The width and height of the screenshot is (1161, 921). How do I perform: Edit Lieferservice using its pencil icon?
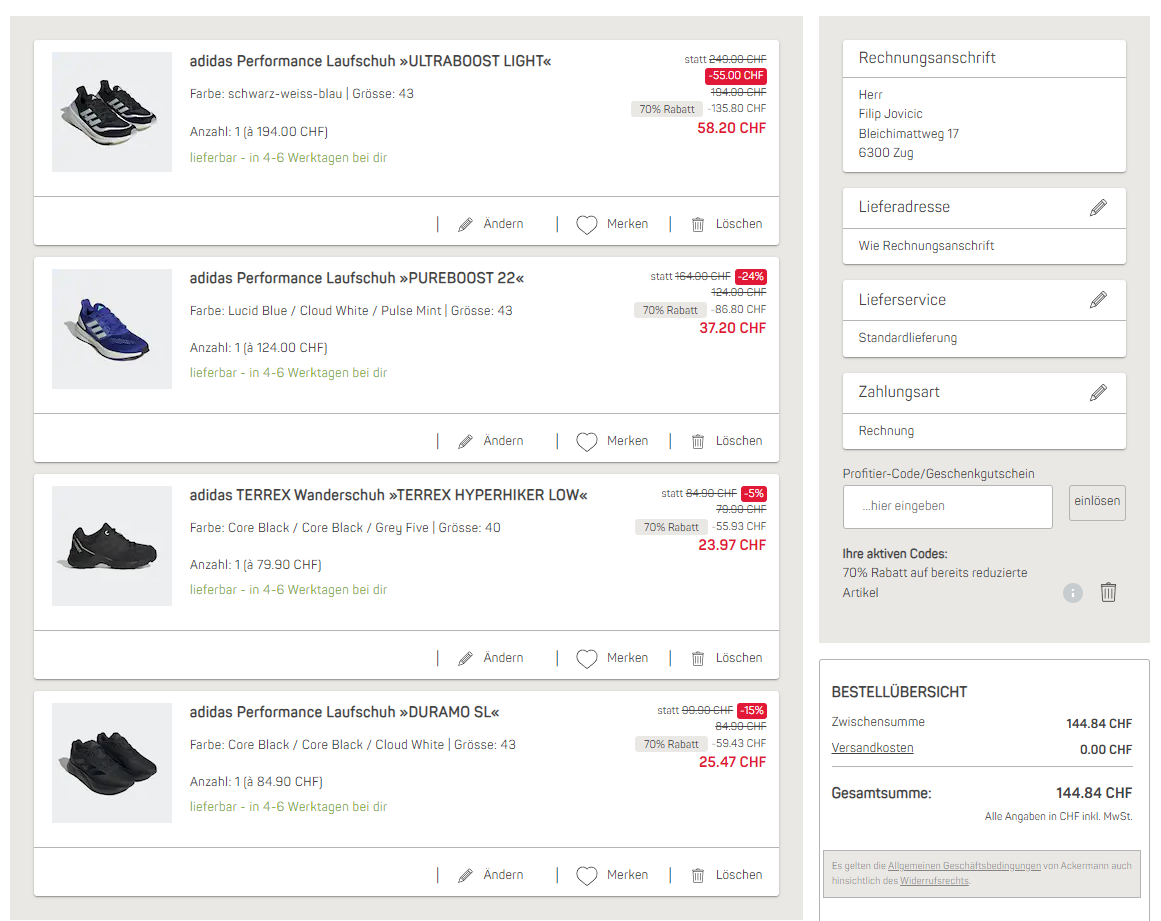click(1098, 300)
